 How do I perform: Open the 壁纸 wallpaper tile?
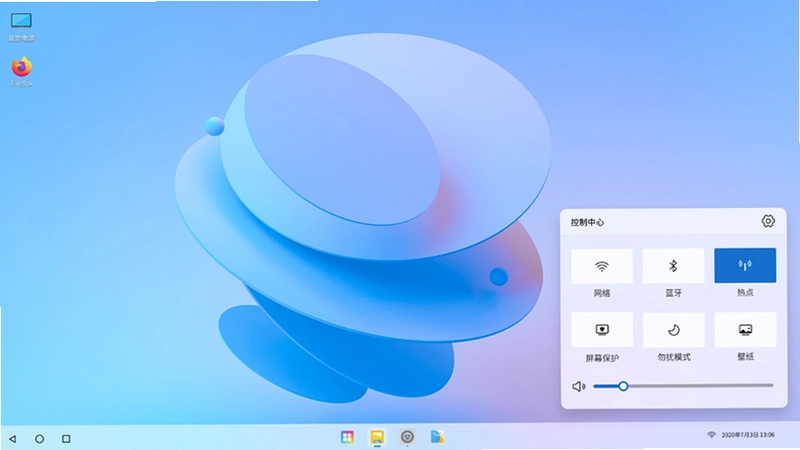[x=745, y=330]
